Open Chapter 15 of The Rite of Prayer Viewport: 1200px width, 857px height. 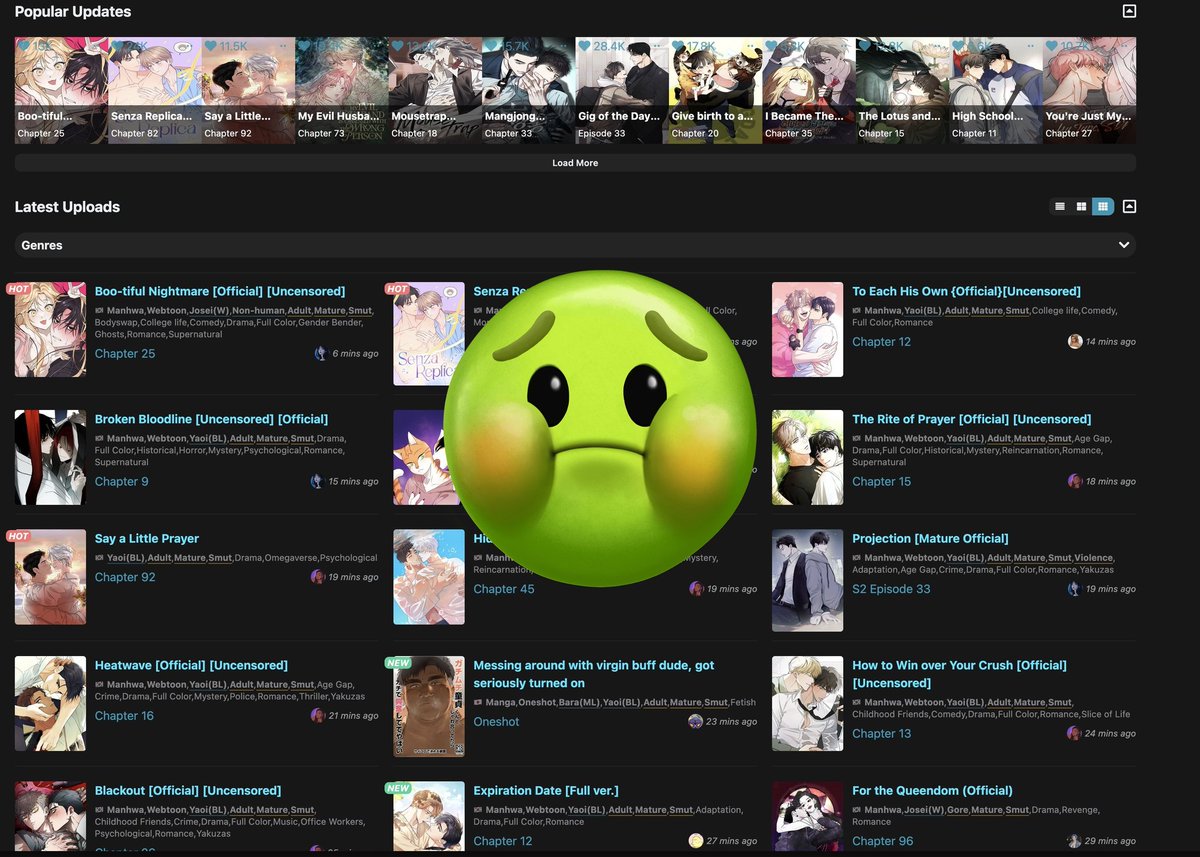[x=881, y=481]
